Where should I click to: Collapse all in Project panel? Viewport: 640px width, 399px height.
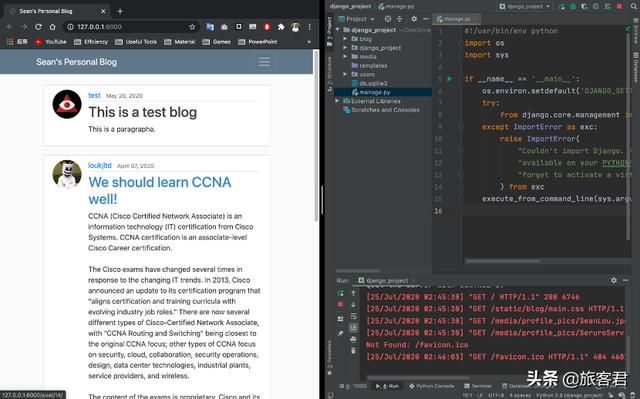tap(400, 19)
